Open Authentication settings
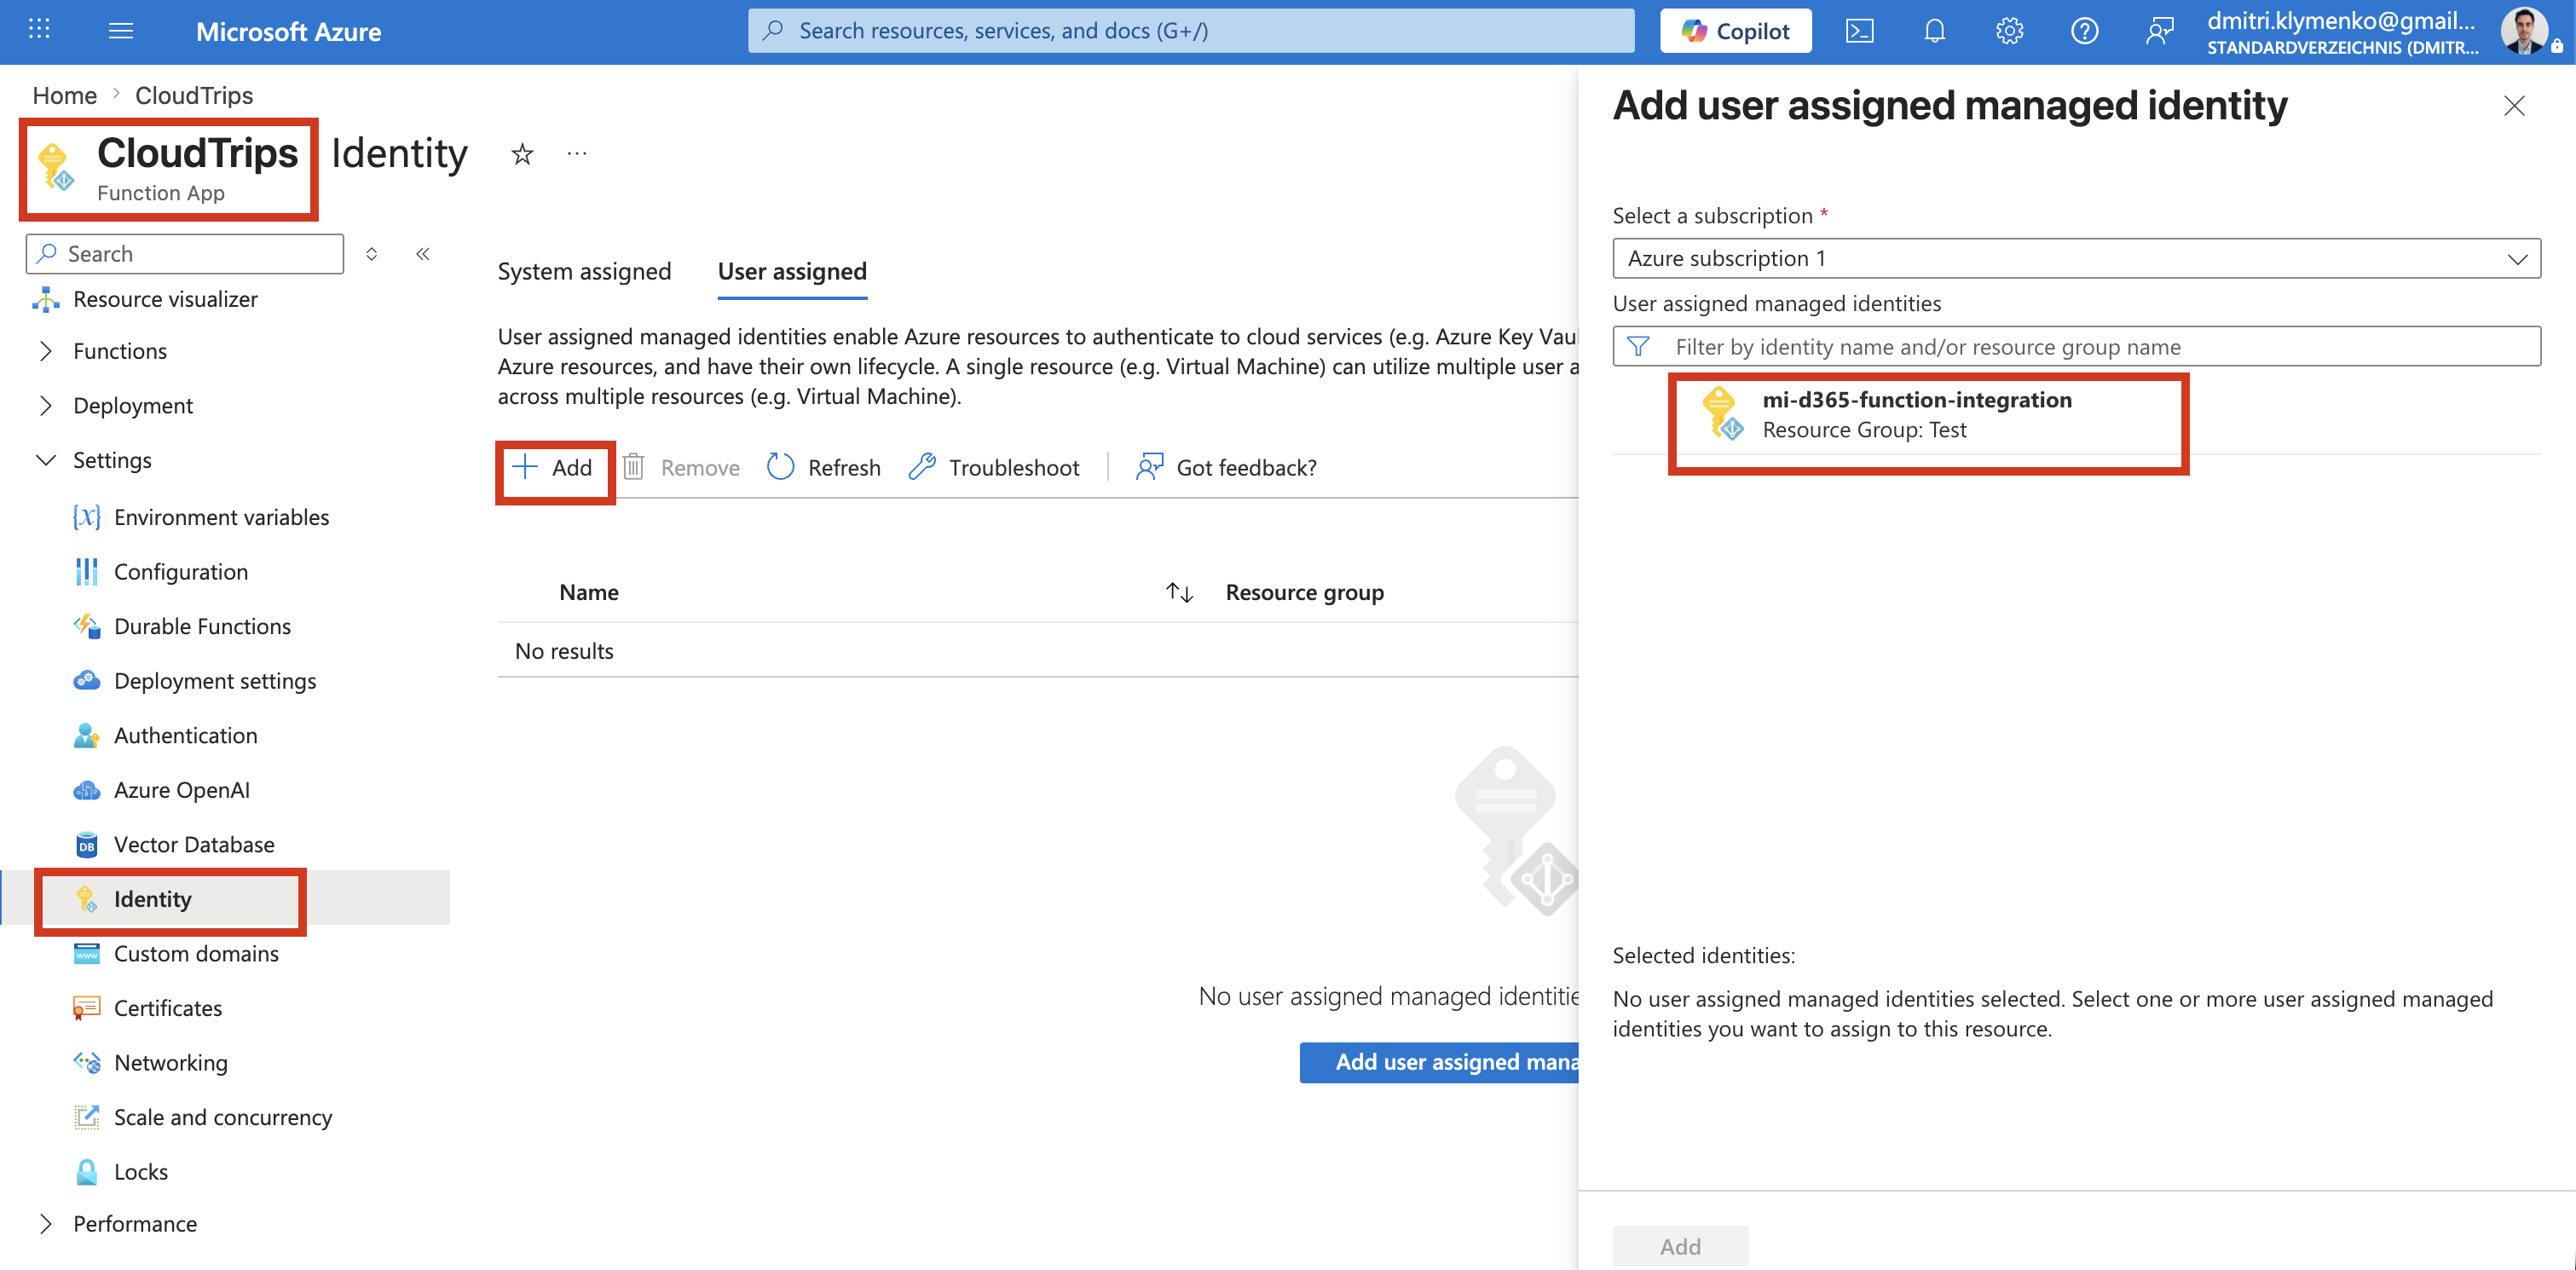The image size is (2576, 1270). pyautogui.click(x=165, y=735)
